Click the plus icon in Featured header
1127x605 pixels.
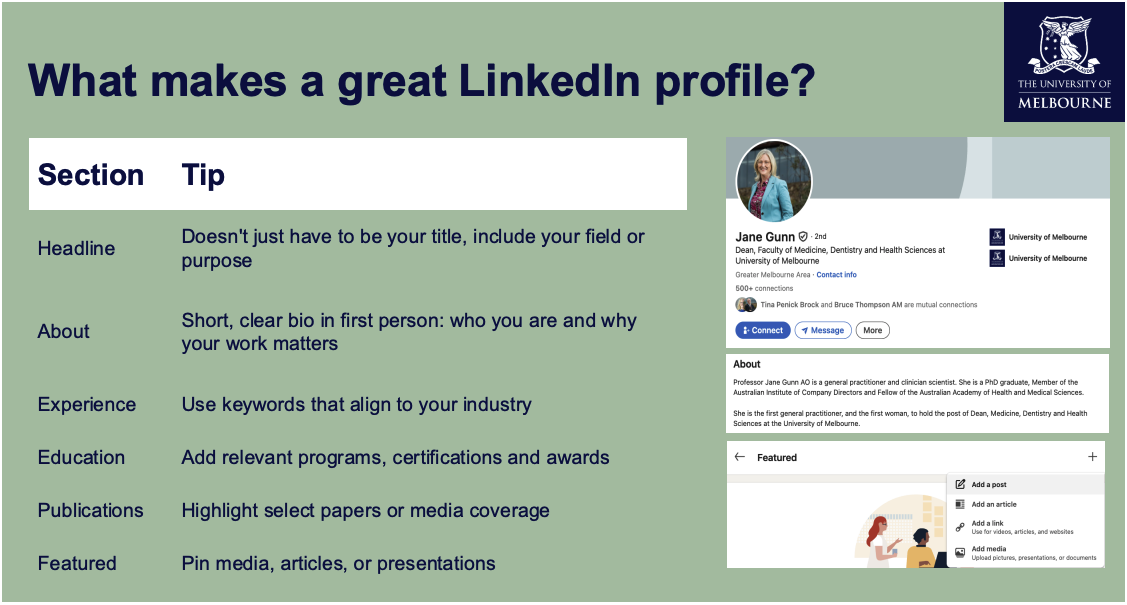tap(1092, 457)
